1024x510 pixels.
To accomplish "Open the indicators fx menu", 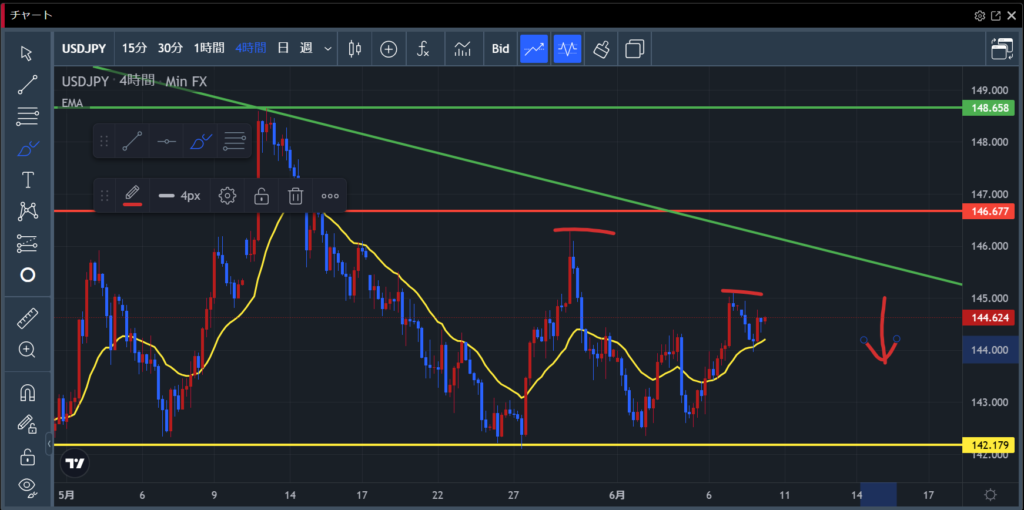I will point(423,49).
